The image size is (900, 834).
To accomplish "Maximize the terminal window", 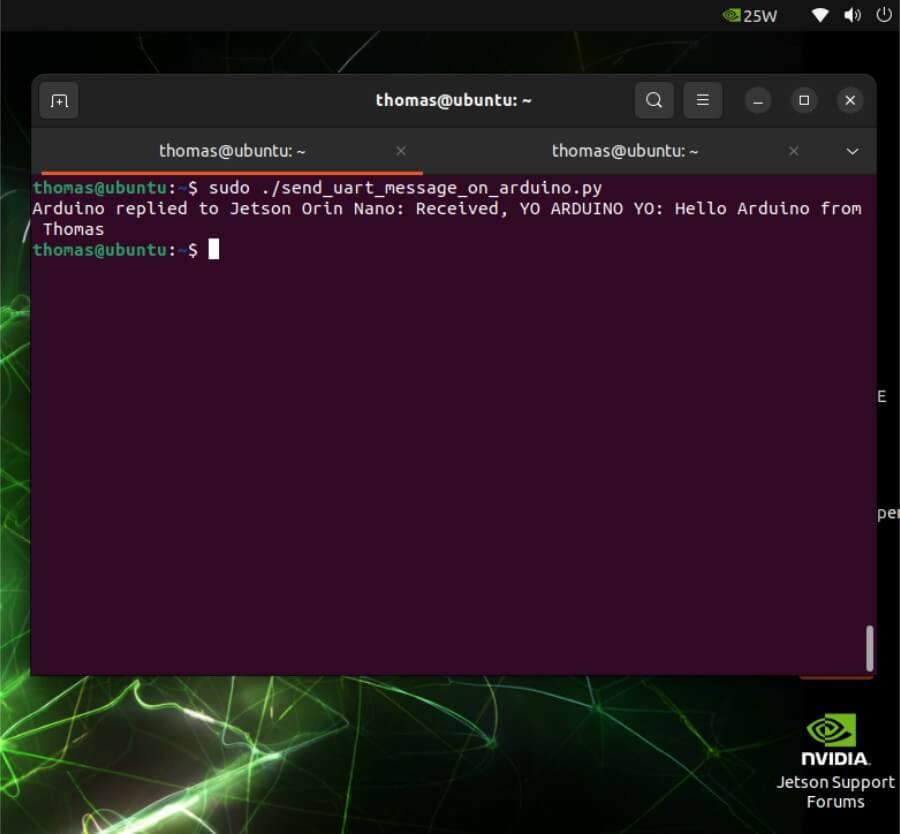I will [x=804, y=101].
